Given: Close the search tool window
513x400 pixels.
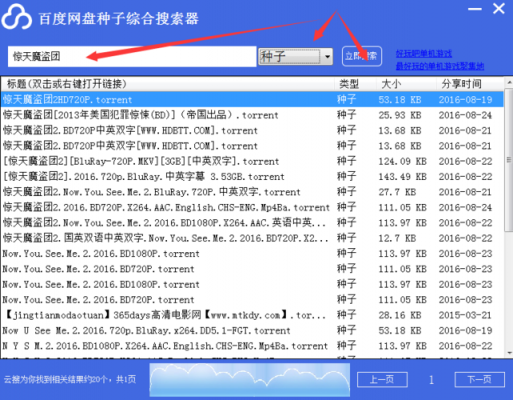Looking at the screenshot, I should point(499,8).
